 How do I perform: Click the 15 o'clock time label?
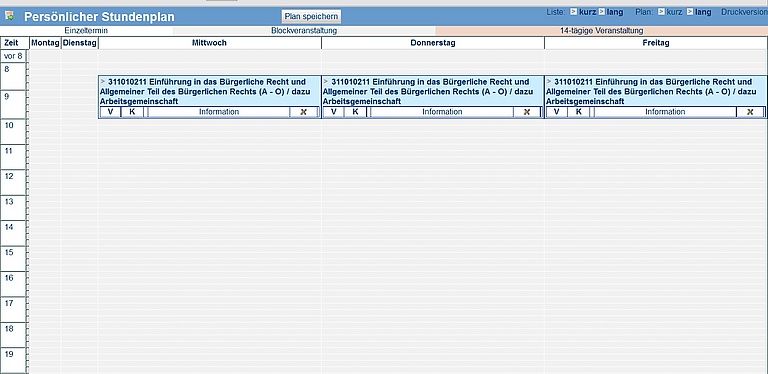[8, 253]
